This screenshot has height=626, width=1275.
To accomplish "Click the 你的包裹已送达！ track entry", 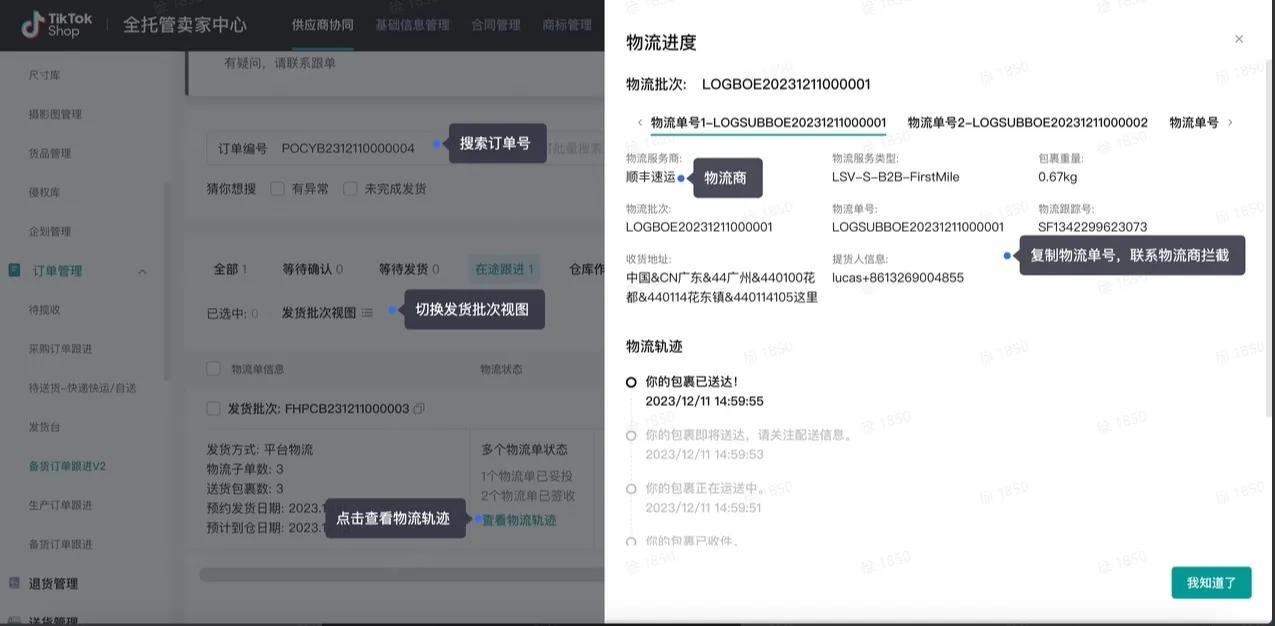I will pyautogui.click(x=692, y=382).
